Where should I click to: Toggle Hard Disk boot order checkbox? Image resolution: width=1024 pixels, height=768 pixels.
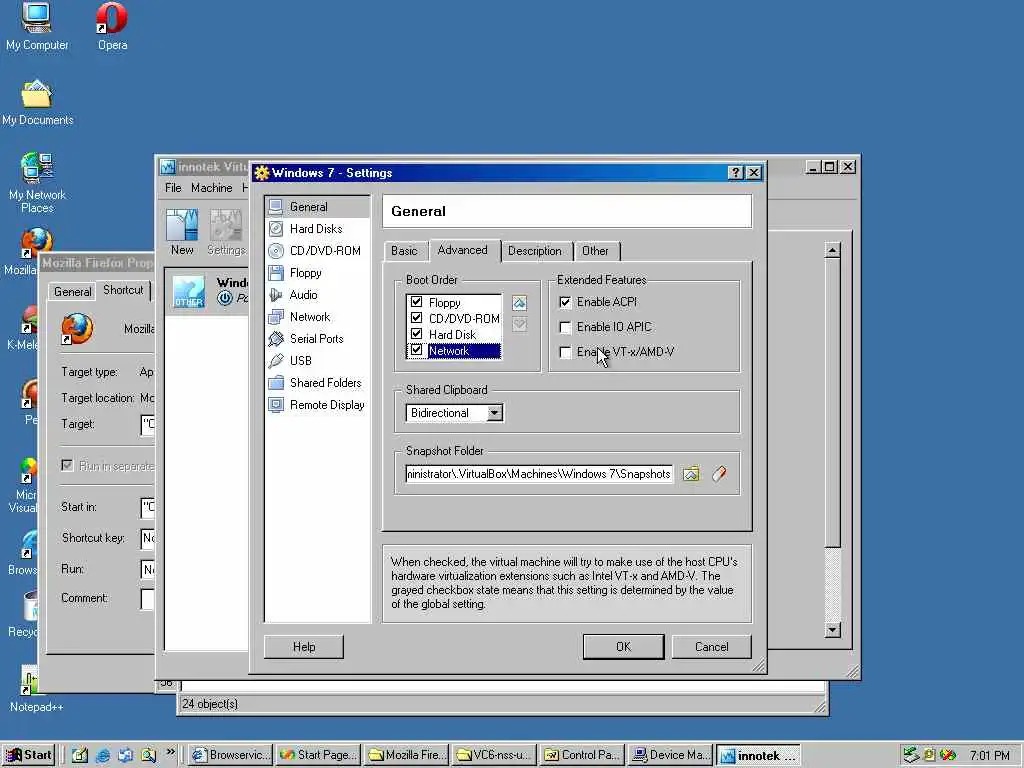coord(416,334)
